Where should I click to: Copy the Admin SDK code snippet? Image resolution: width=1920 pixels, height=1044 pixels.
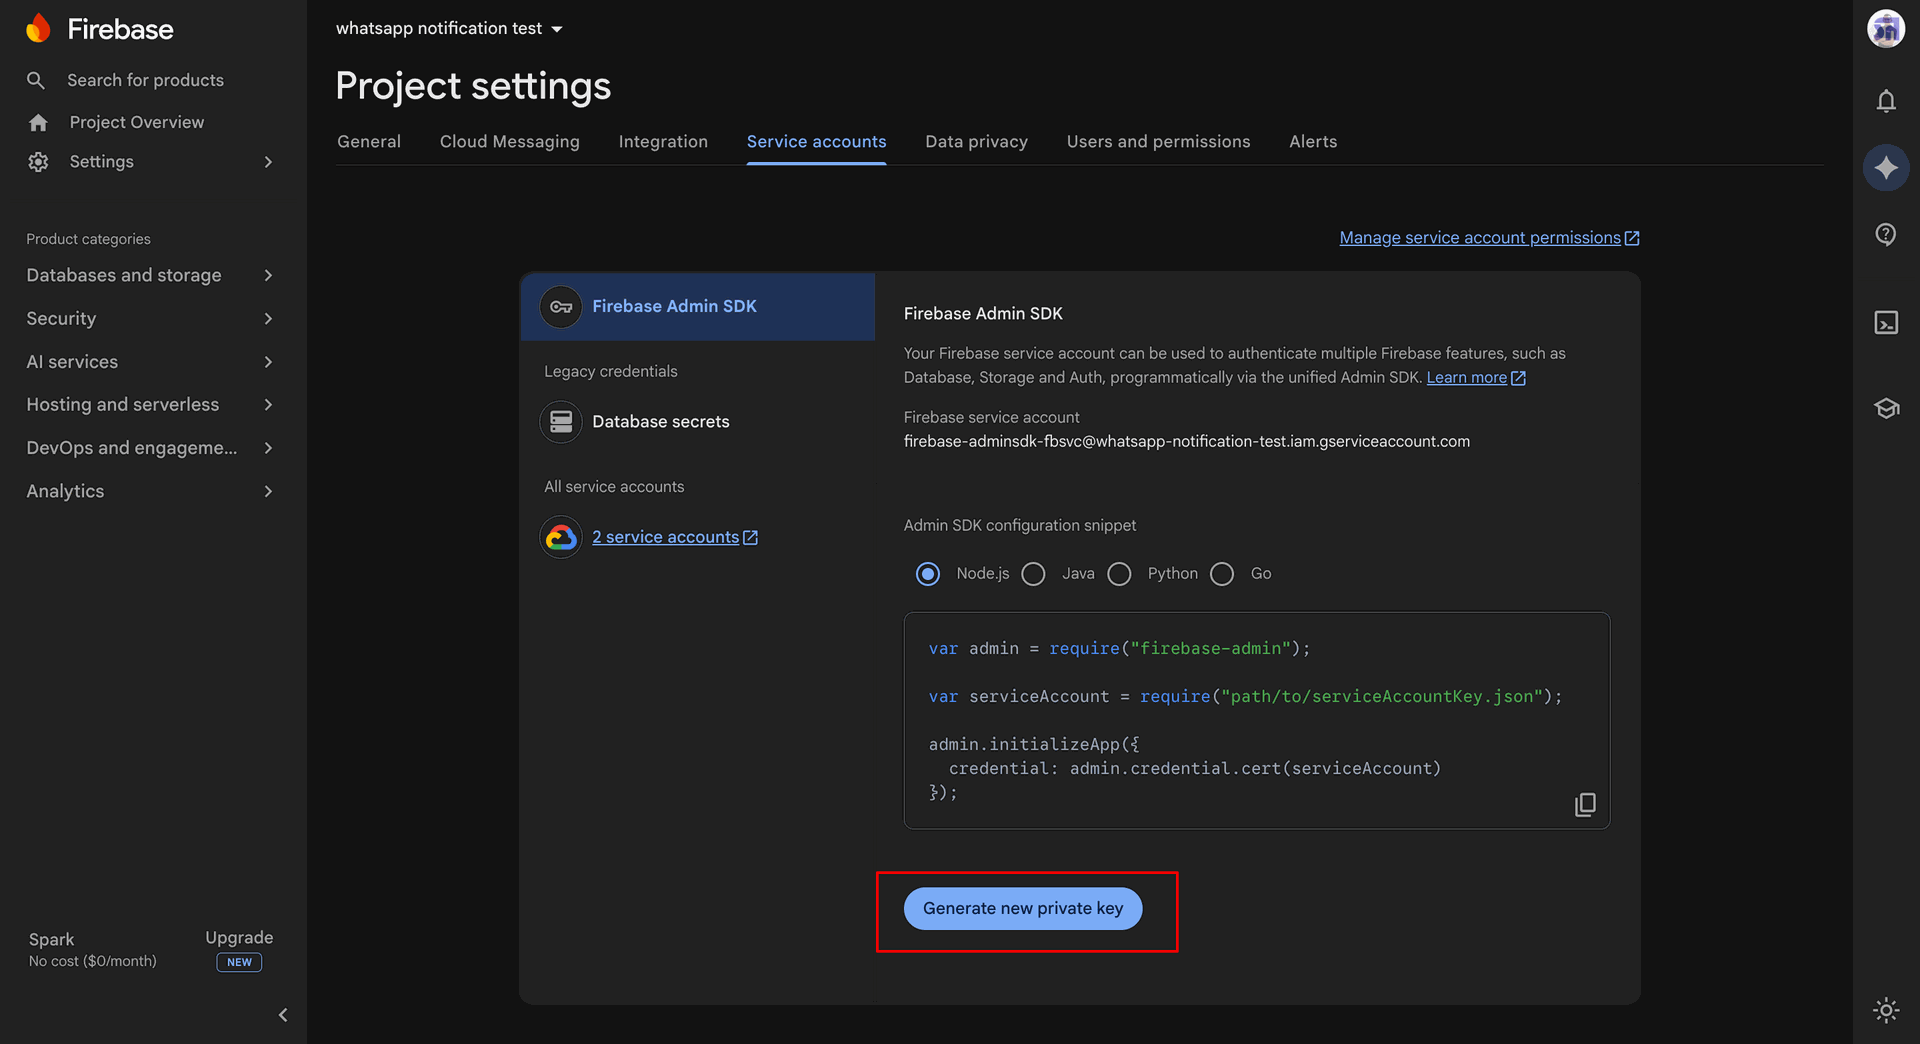coord(1585,805)
